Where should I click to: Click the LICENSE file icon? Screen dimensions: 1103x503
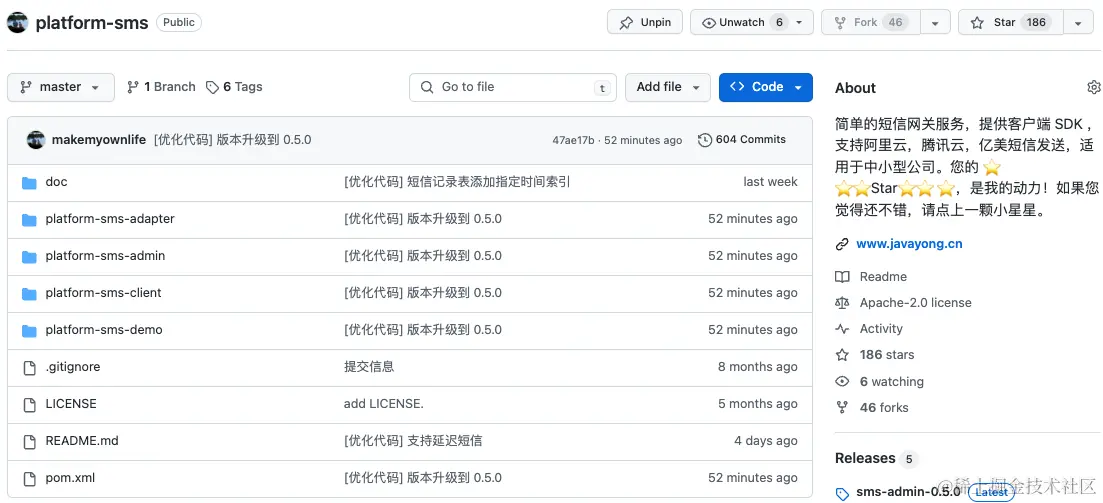29,405
